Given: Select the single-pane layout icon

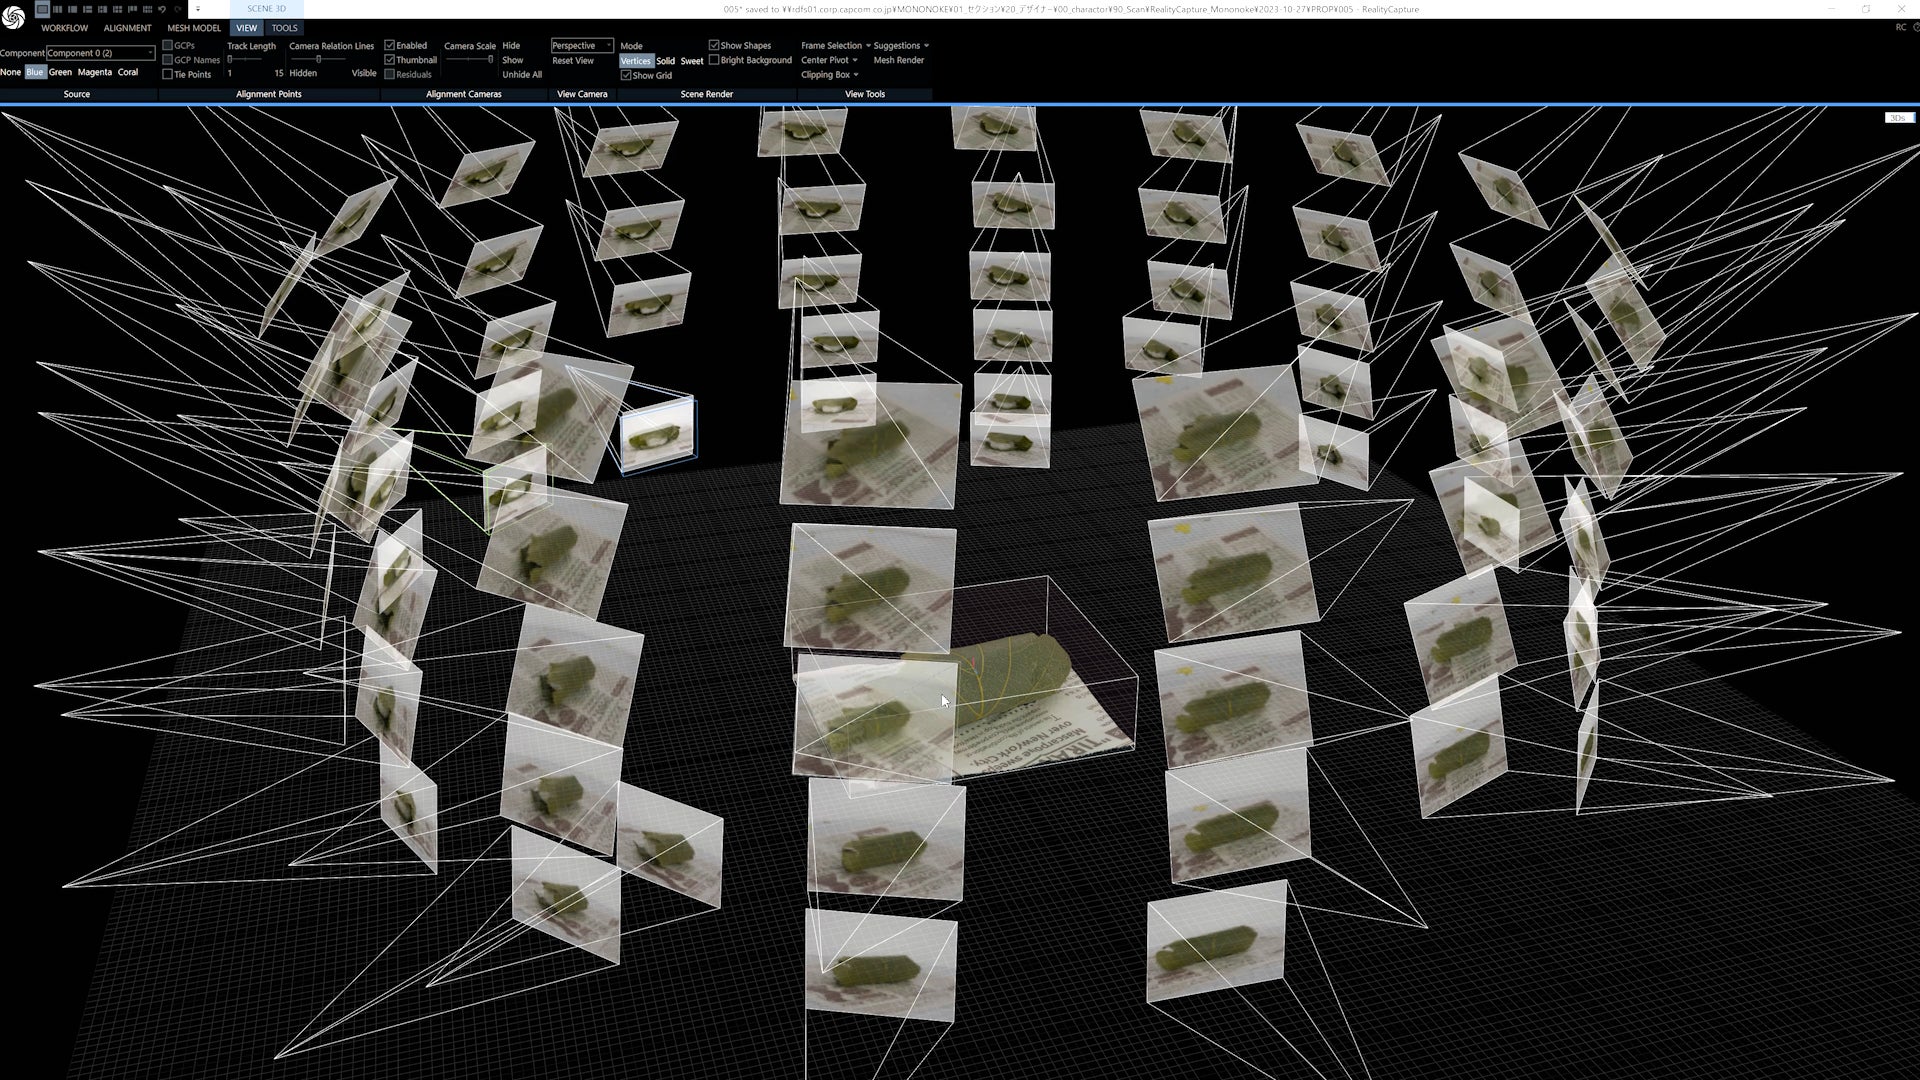Looking at the screenshot, I should 42,9.
